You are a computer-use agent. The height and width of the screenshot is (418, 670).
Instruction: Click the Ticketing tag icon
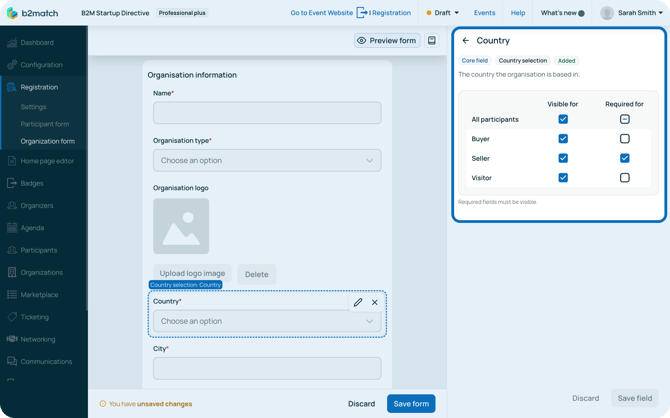pyautogui.click(x=12, y=317)
